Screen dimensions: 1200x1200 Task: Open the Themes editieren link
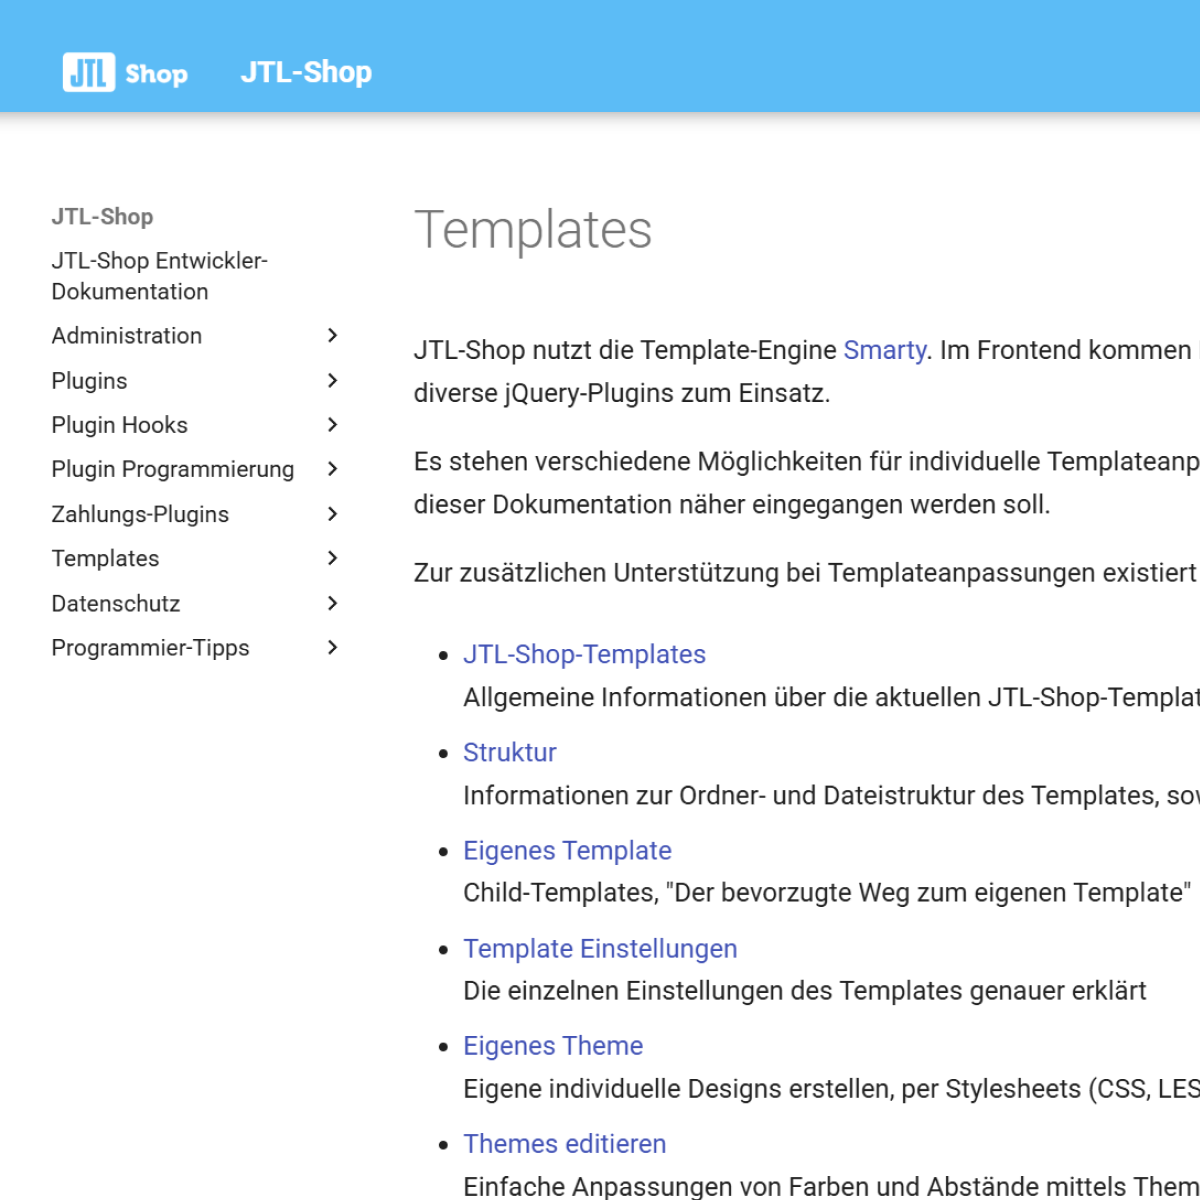(564, 1144)
